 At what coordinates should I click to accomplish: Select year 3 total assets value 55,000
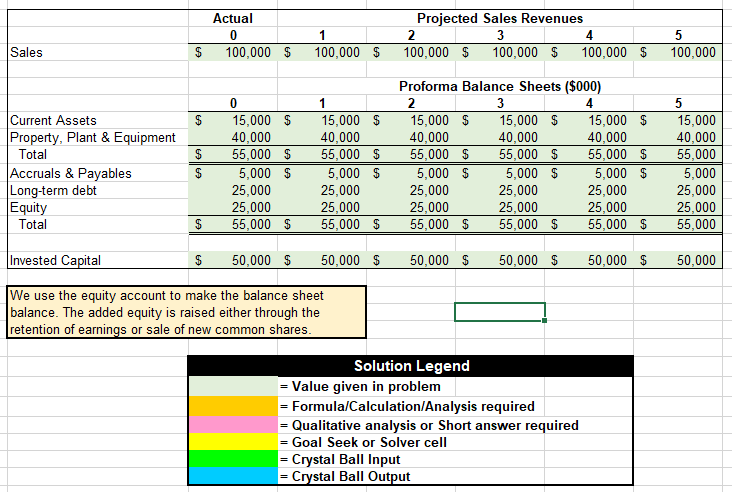pyautogui.click(x=518, y=155)
